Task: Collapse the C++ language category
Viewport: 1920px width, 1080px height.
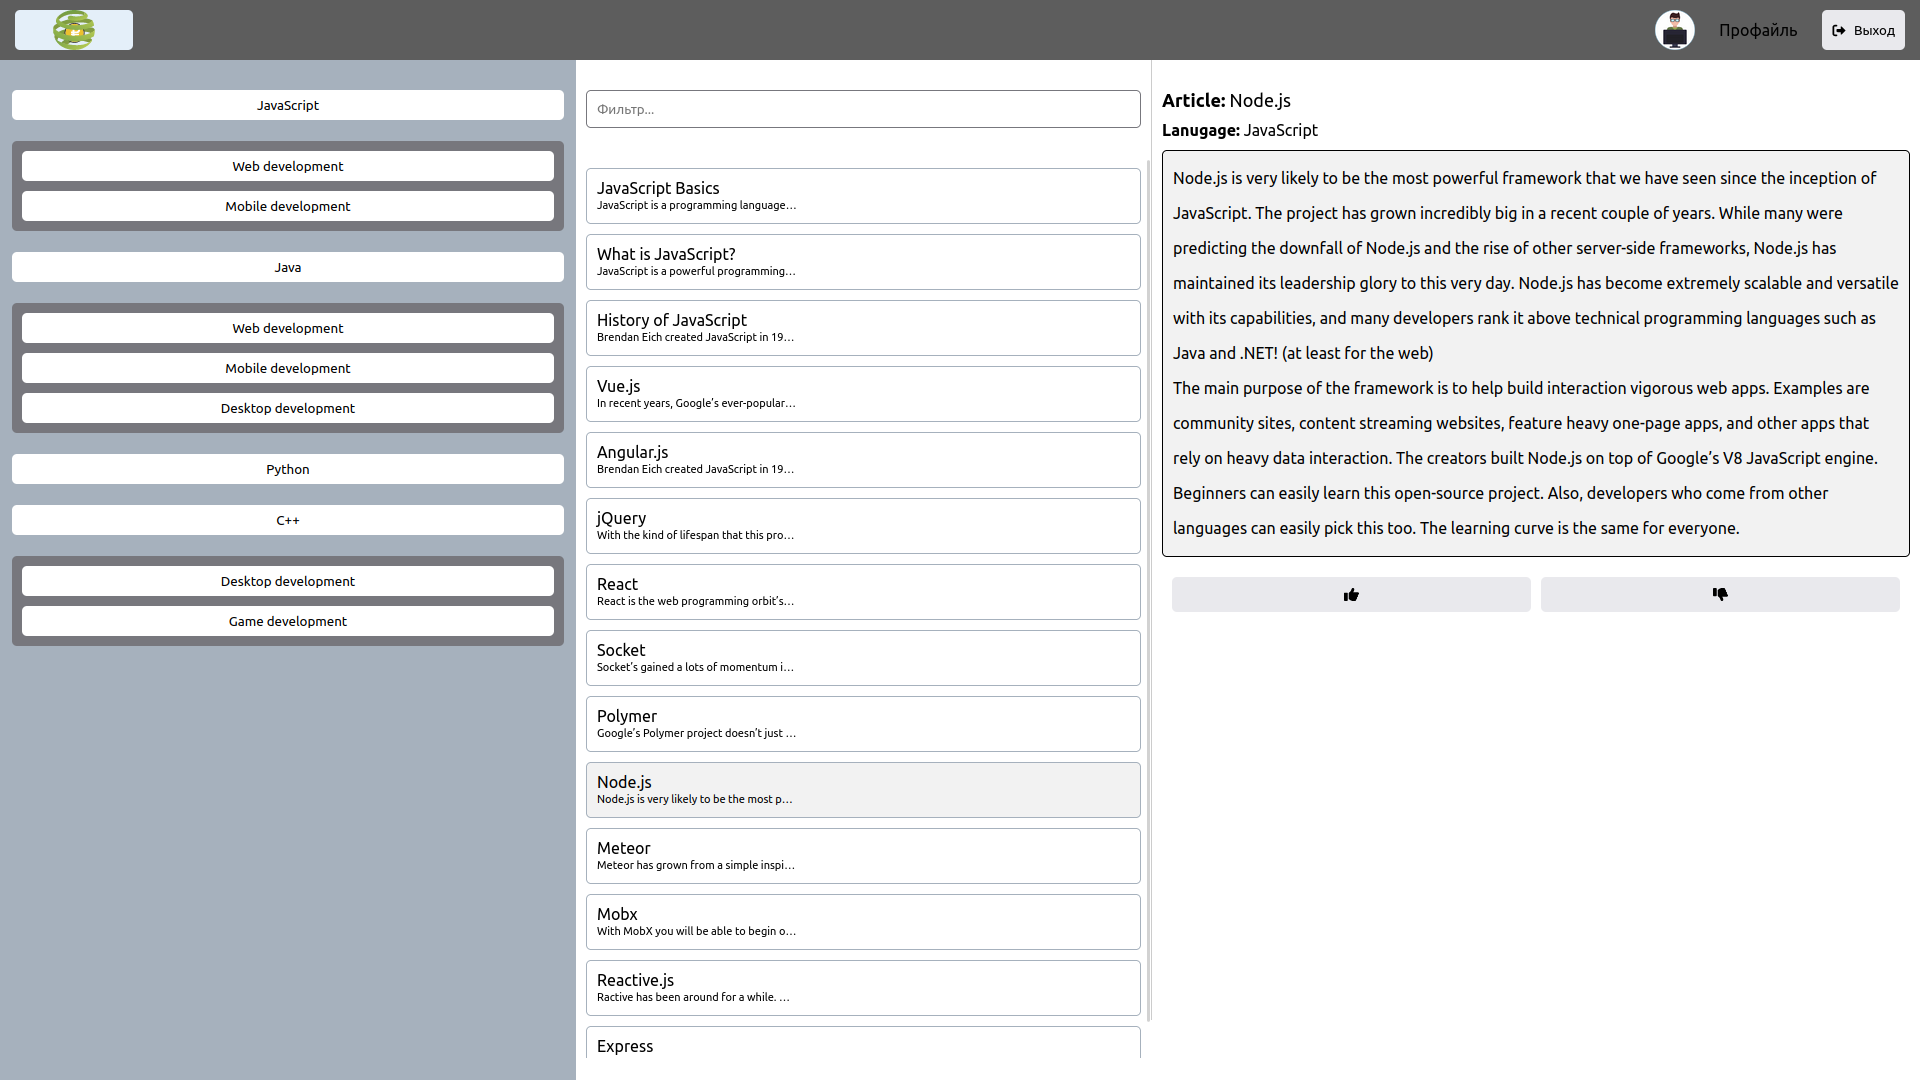Action: click(x=287, y=520)
